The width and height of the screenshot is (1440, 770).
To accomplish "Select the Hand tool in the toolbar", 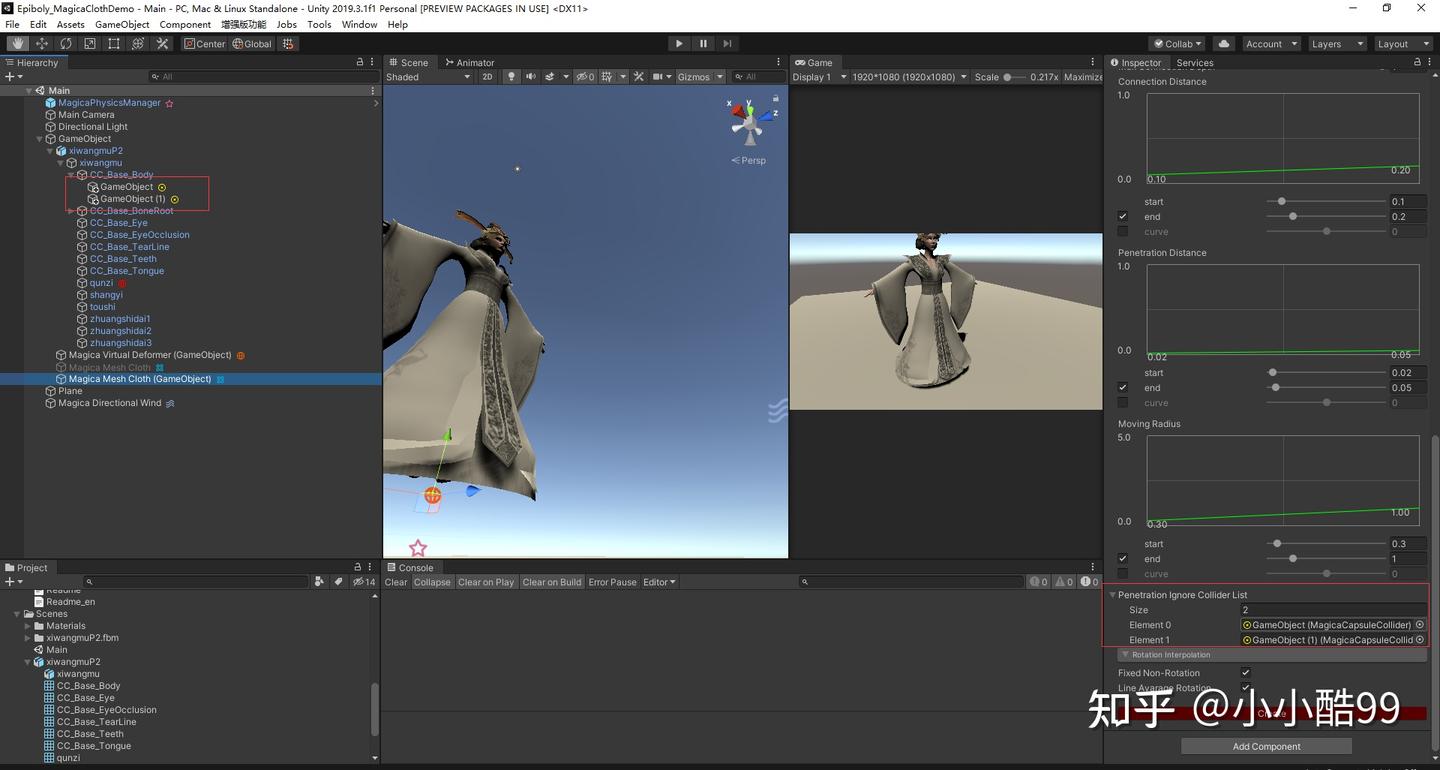I will pyautogui.click(x=17, y=43).
